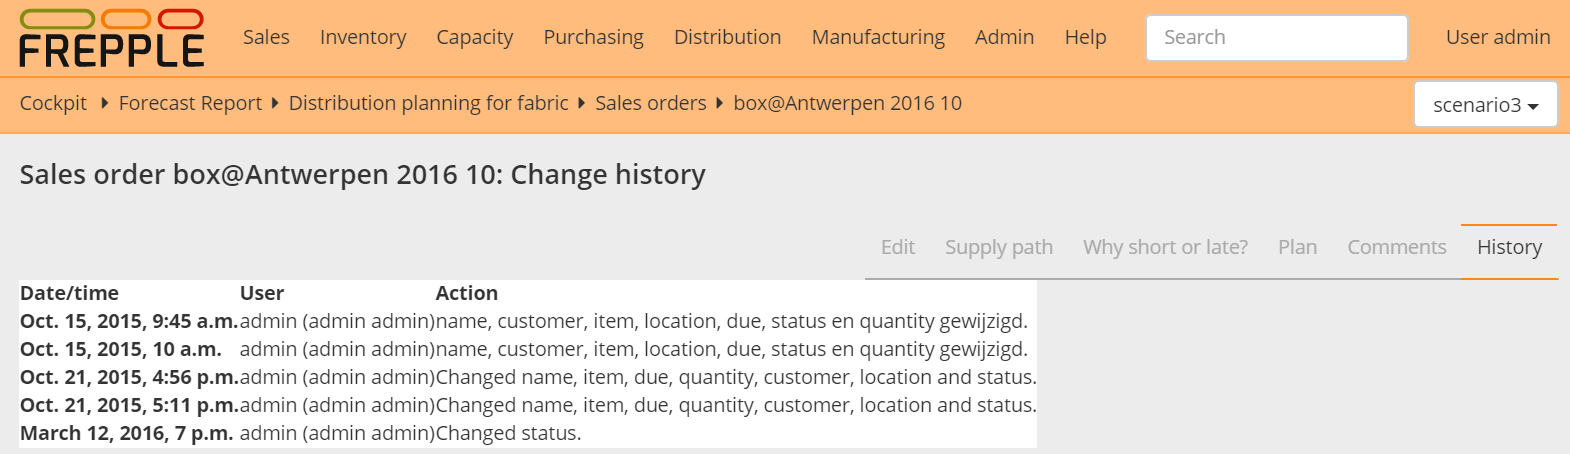Open the Help menu
Screen dimensions: 1570x454
[x=1085, y=38]
